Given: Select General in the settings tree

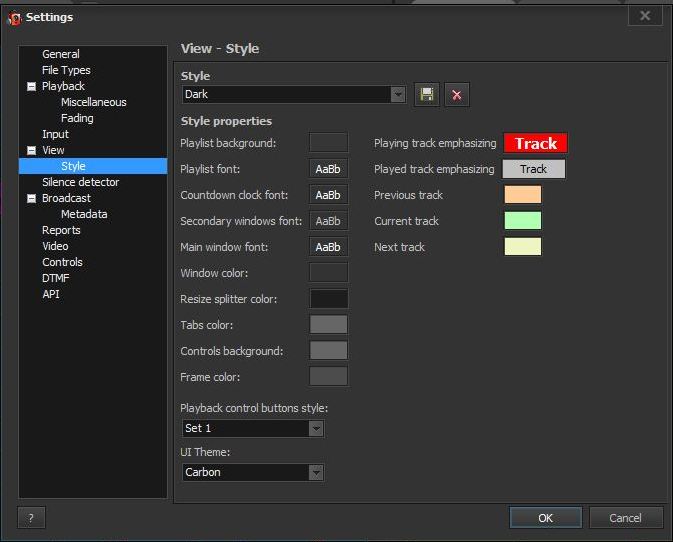Looking at the screenshot, I should (61, 54).
